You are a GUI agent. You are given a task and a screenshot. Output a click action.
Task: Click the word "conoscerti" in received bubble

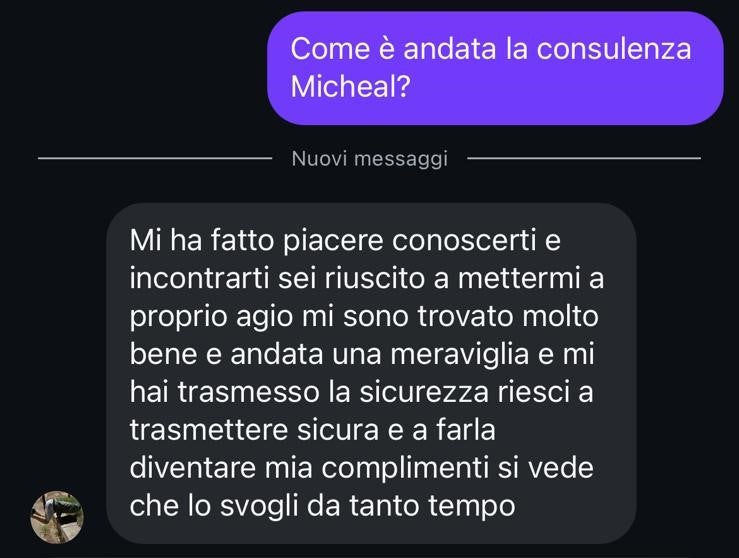coord(464,240)
